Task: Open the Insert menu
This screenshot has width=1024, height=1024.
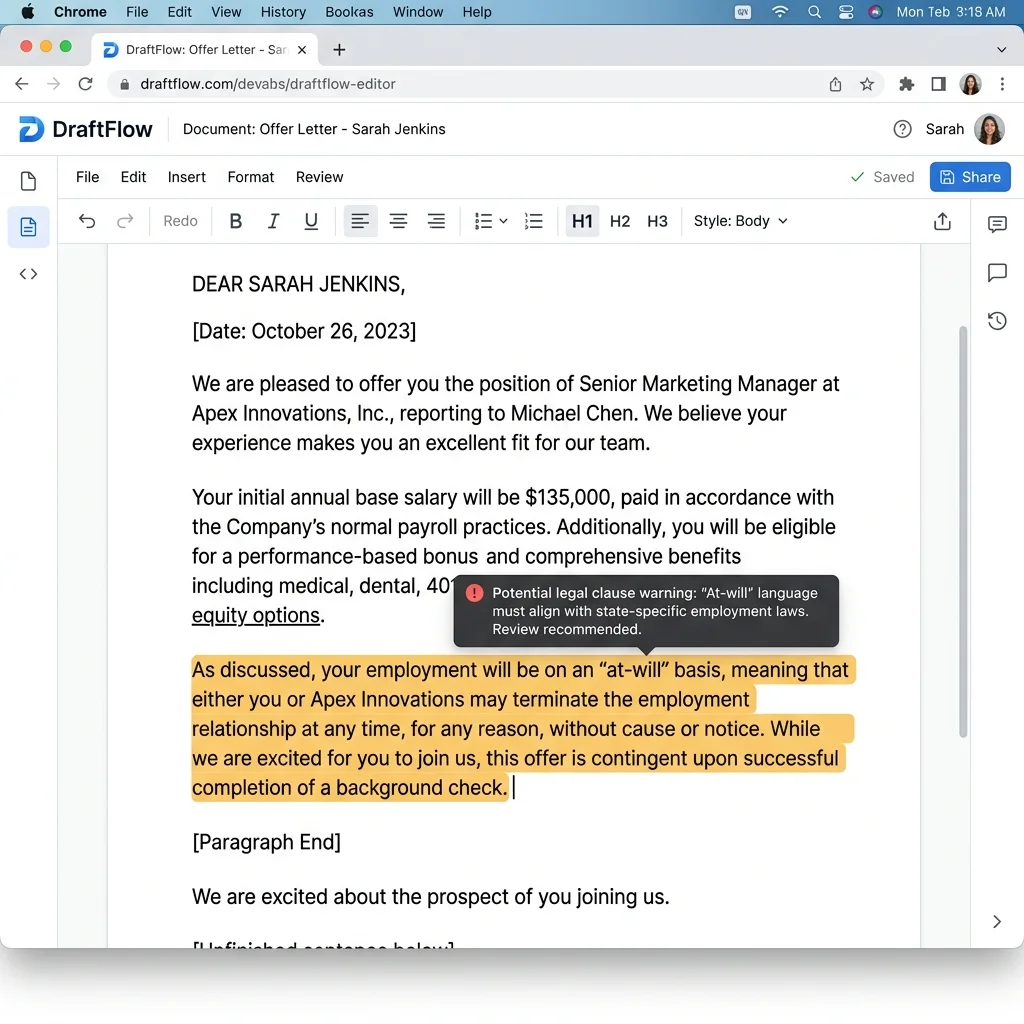Action: (187, 177)
